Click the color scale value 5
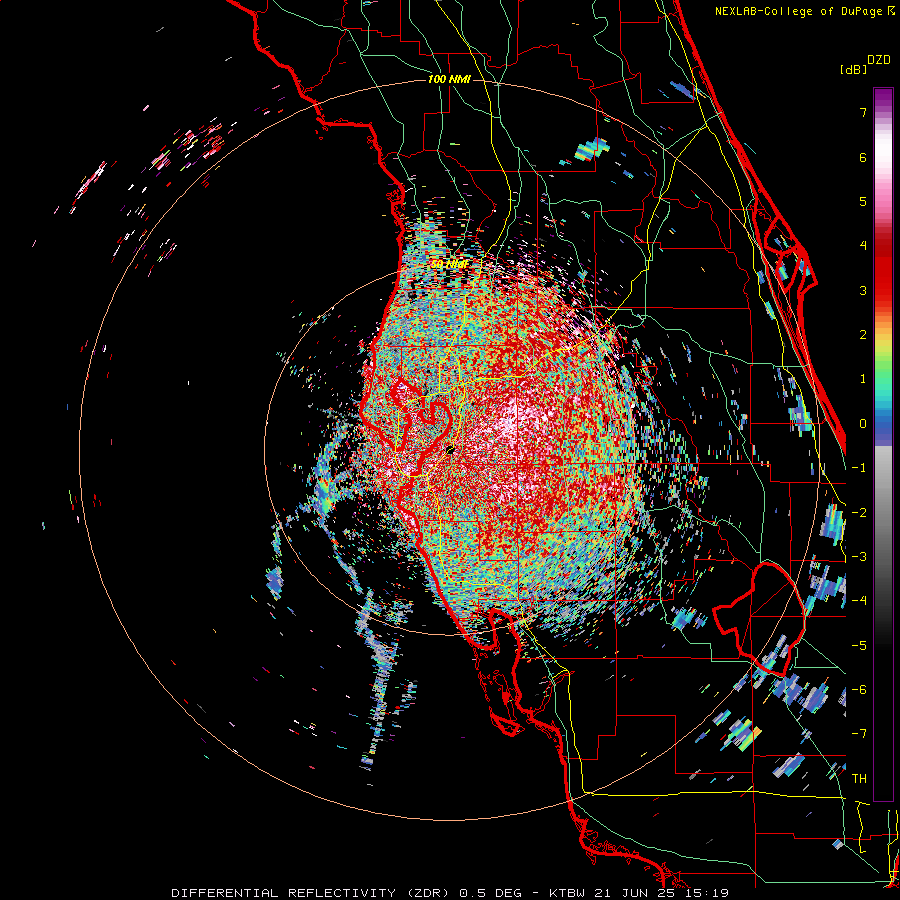Screen dimensions: 900x900 pos(863,201)
